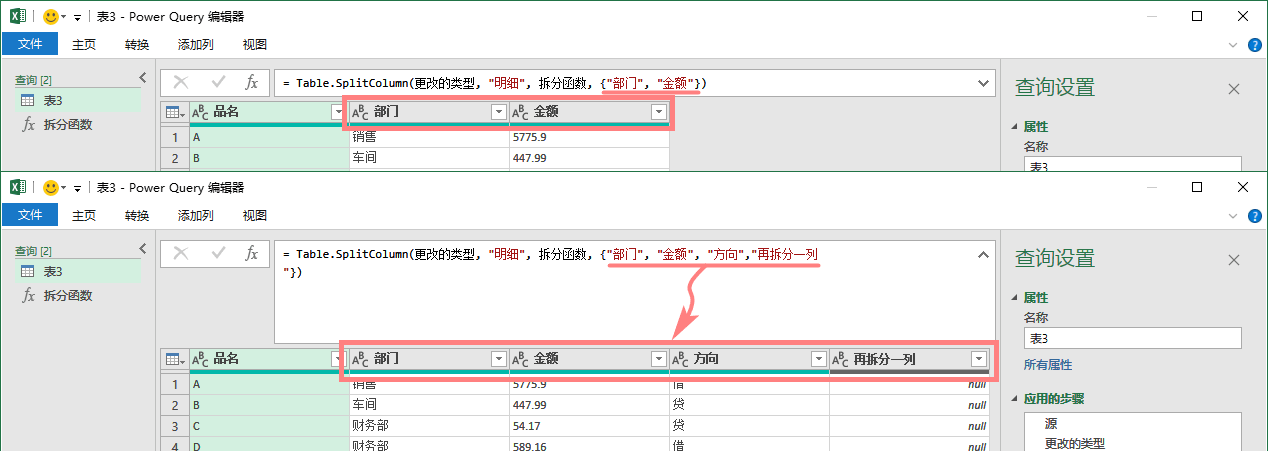Collapse 应用的步骤 section
1268x451 pixels.
1016,398
